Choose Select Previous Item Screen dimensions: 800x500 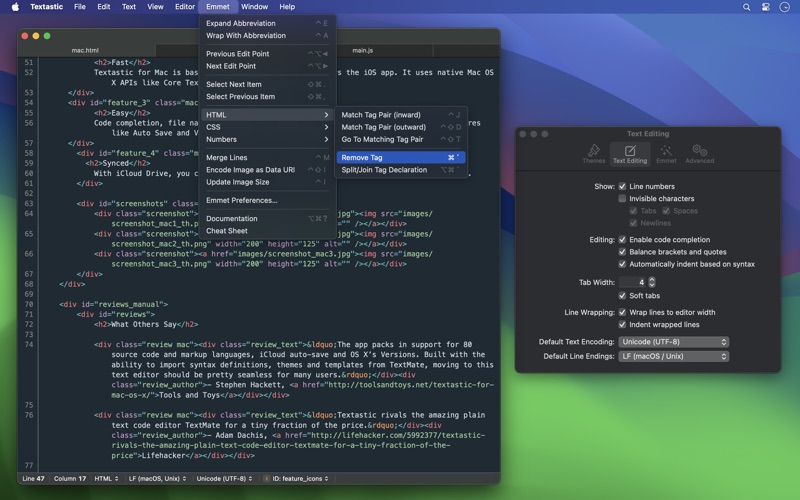[x=267, y=96]
